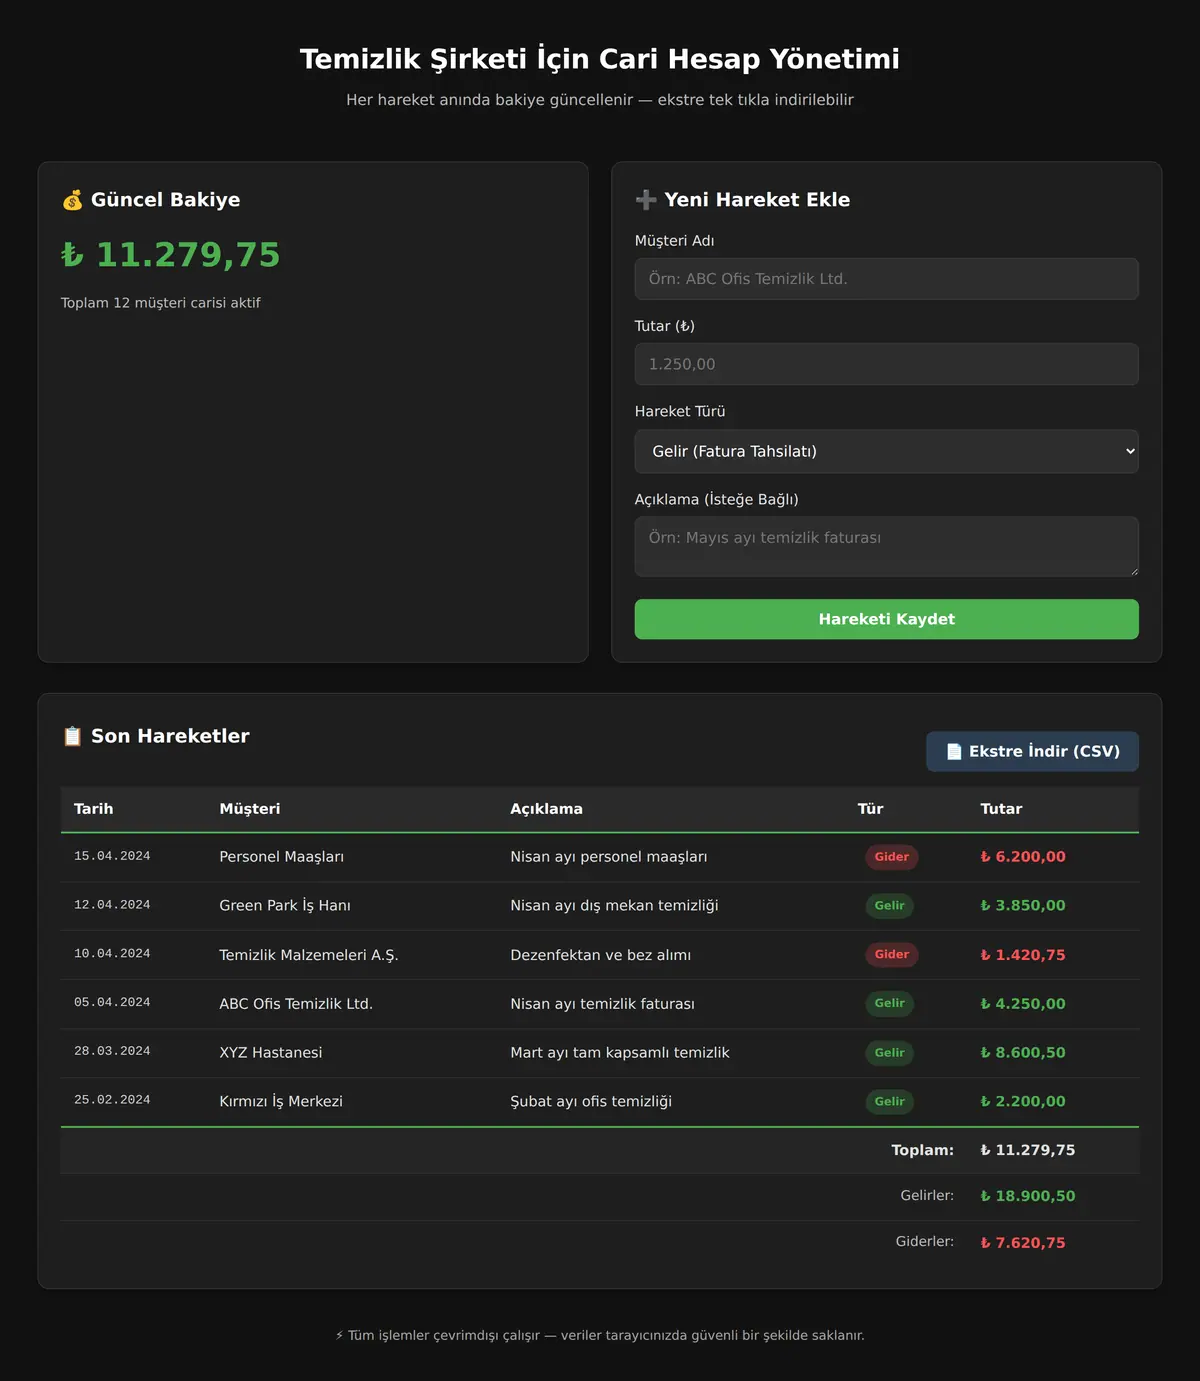Viewport: 1200px width, 1381px height.
Task: Click the Gelir badge for Kırmızı İş Merkezi
Action: click(x=890, y=1102)
